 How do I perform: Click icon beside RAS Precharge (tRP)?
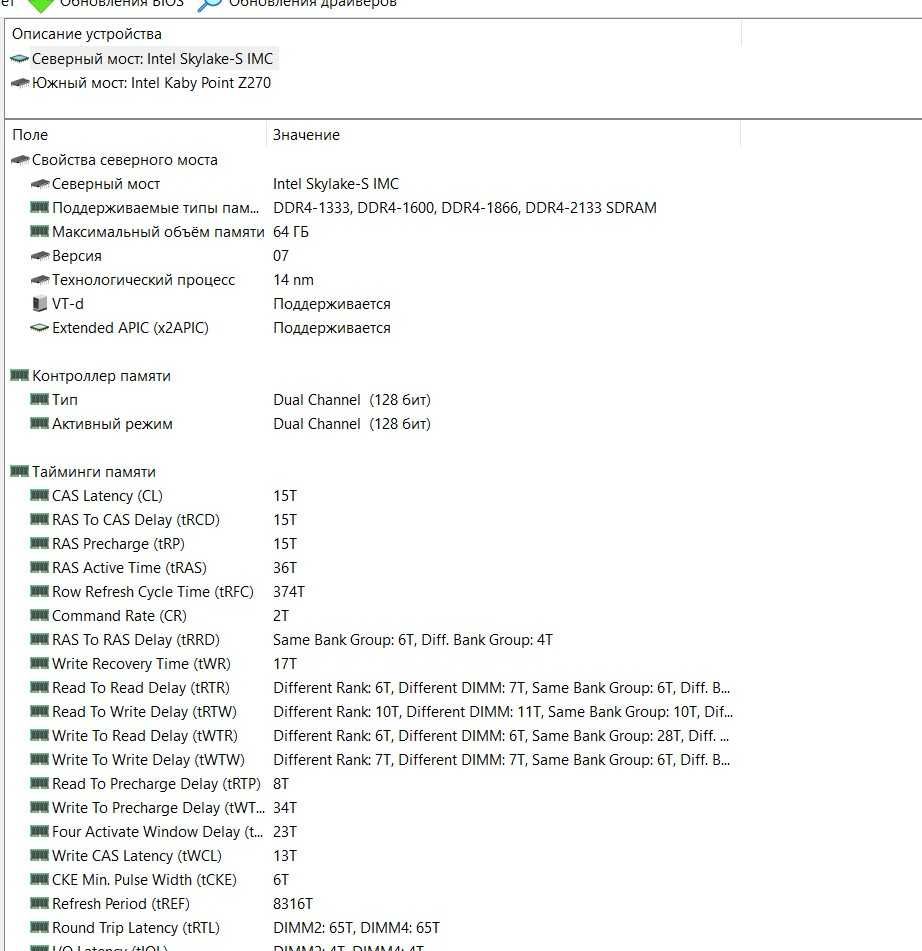pyautogui.click(x=39, y=543)
